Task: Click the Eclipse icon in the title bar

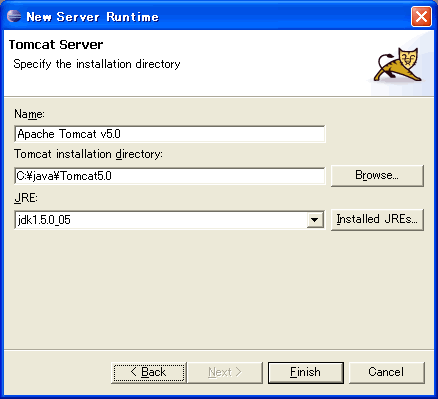Action: point(14,16)
